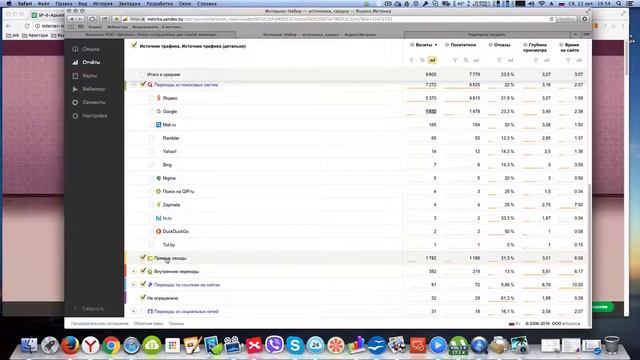Open Spotlight search in menu bar
This screenshot has width=640, height=360.
pos(619,4)
